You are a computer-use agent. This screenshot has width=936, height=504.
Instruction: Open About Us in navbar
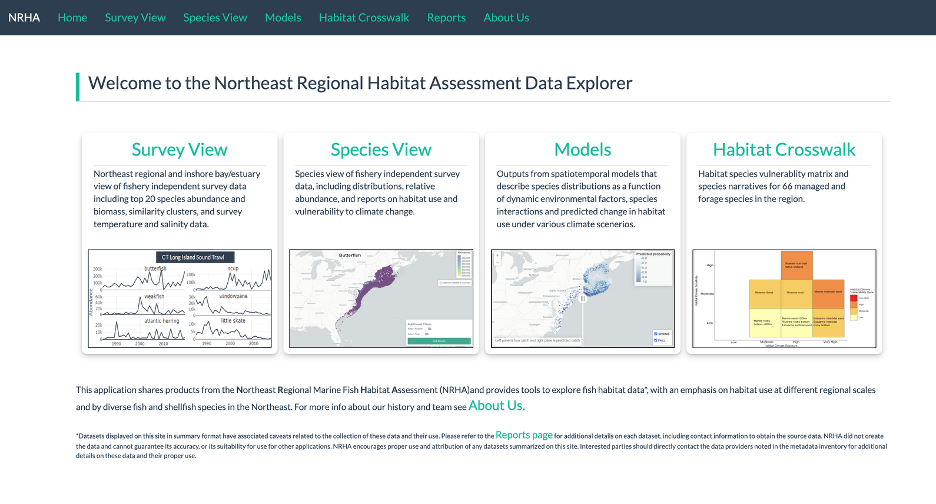coord(506,17)
